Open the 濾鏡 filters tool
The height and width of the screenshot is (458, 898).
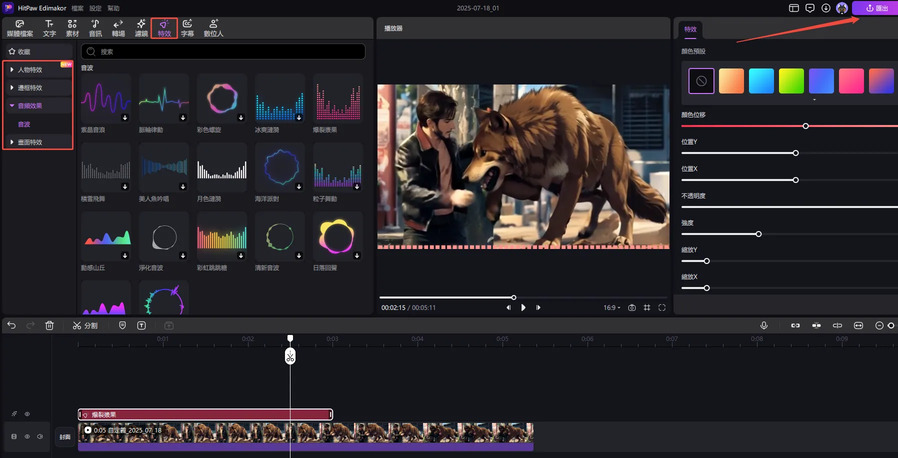[141, 27]
